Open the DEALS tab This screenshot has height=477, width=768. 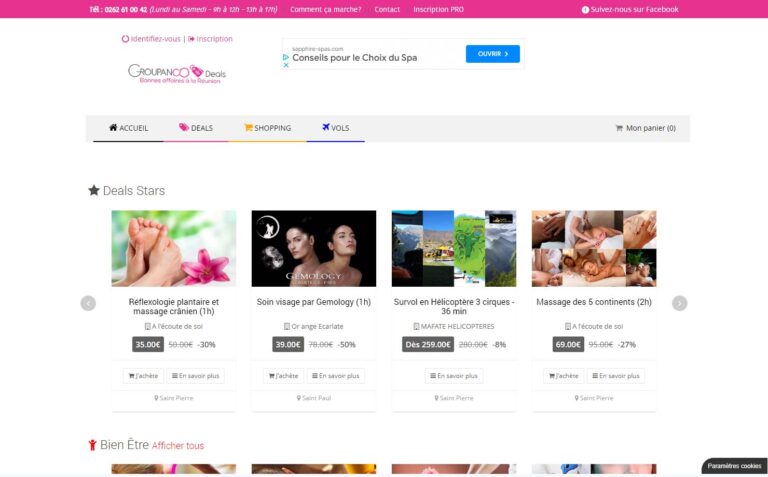(x=195, y=128)
